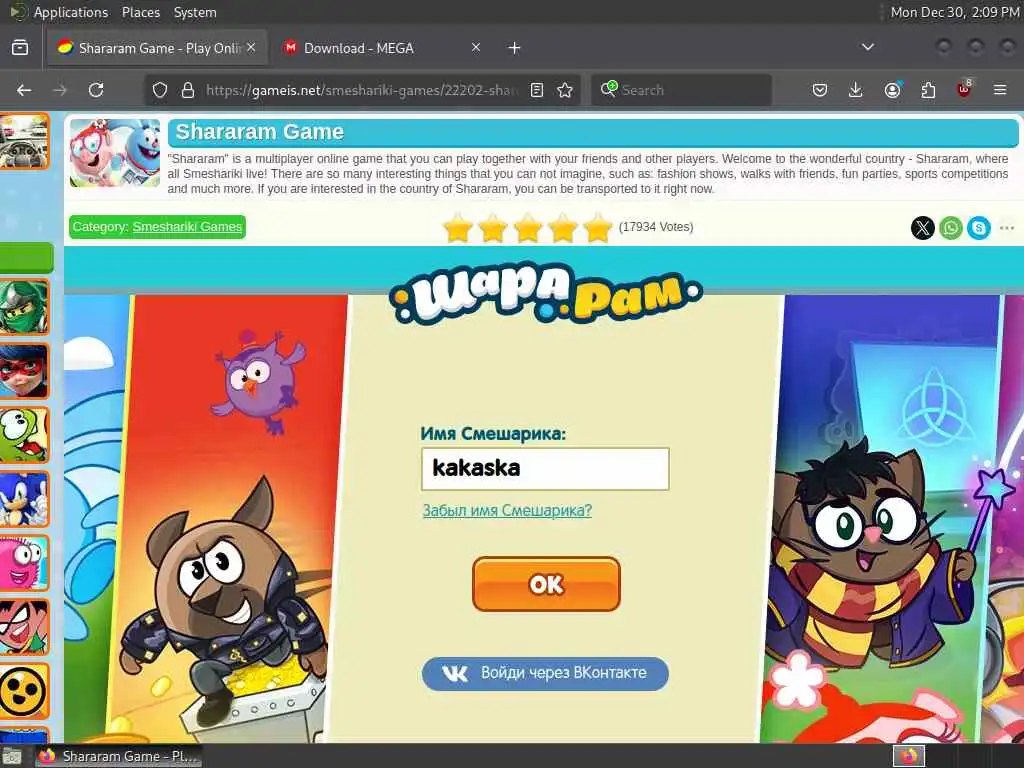
Task: Open more share options ellipsis
Action: point(1007,228)
